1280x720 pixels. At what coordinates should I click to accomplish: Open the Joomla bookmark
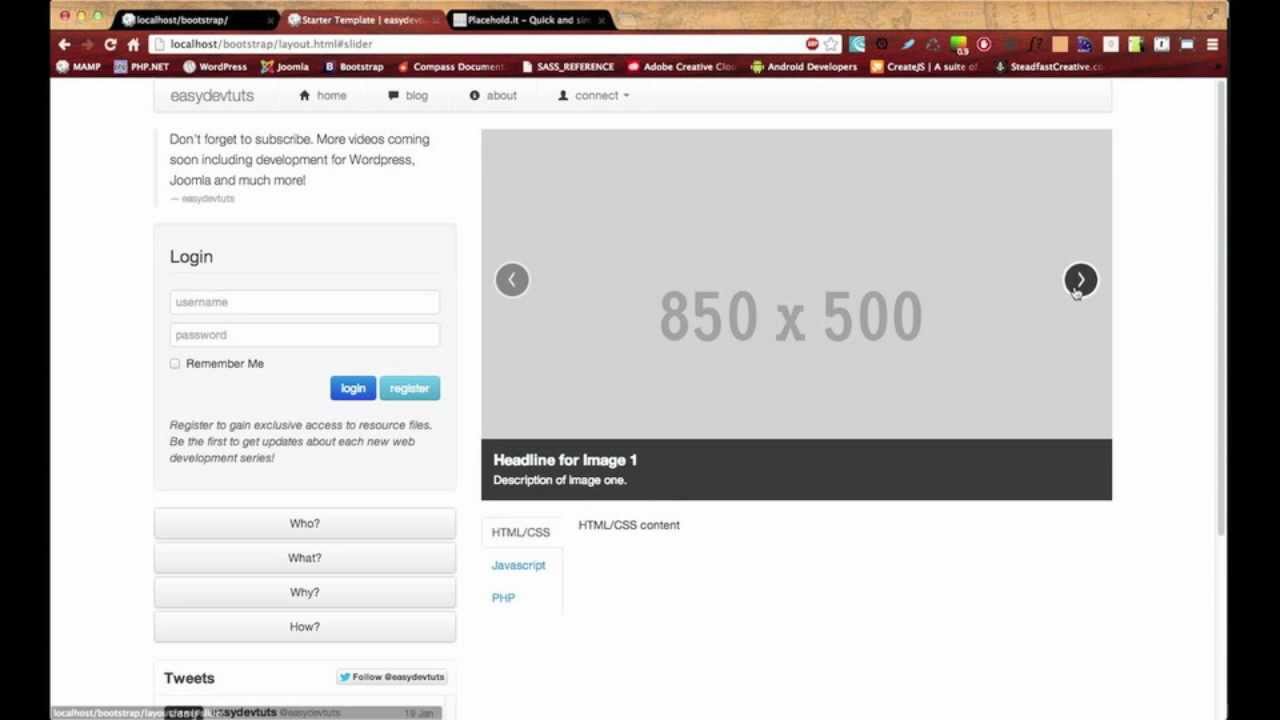pyautogui.click(x=284, y=67)
